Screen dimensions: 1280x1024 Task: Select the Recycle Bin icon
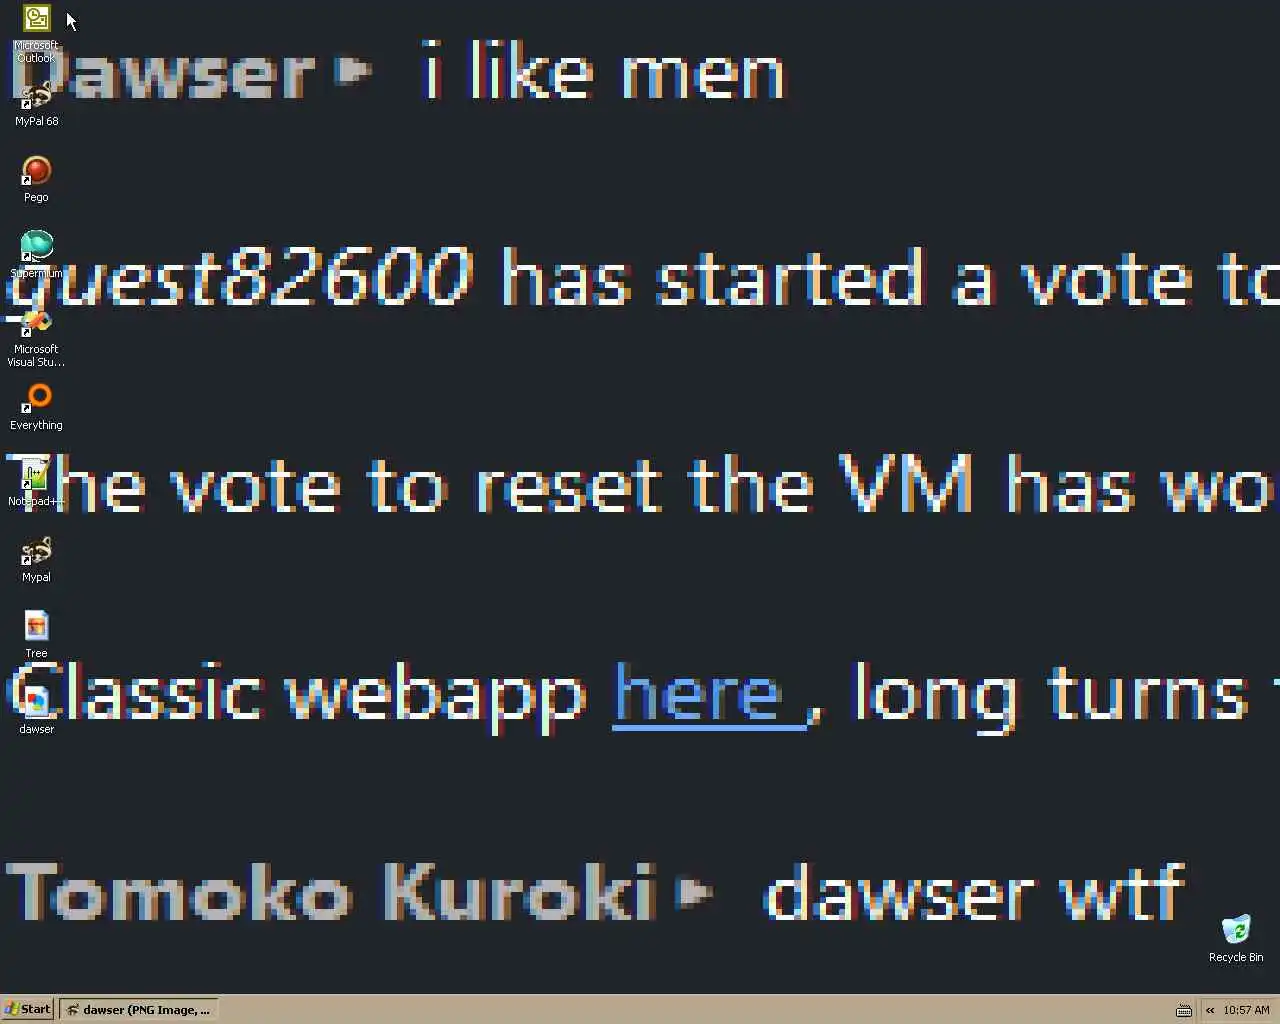[1236, 938]
